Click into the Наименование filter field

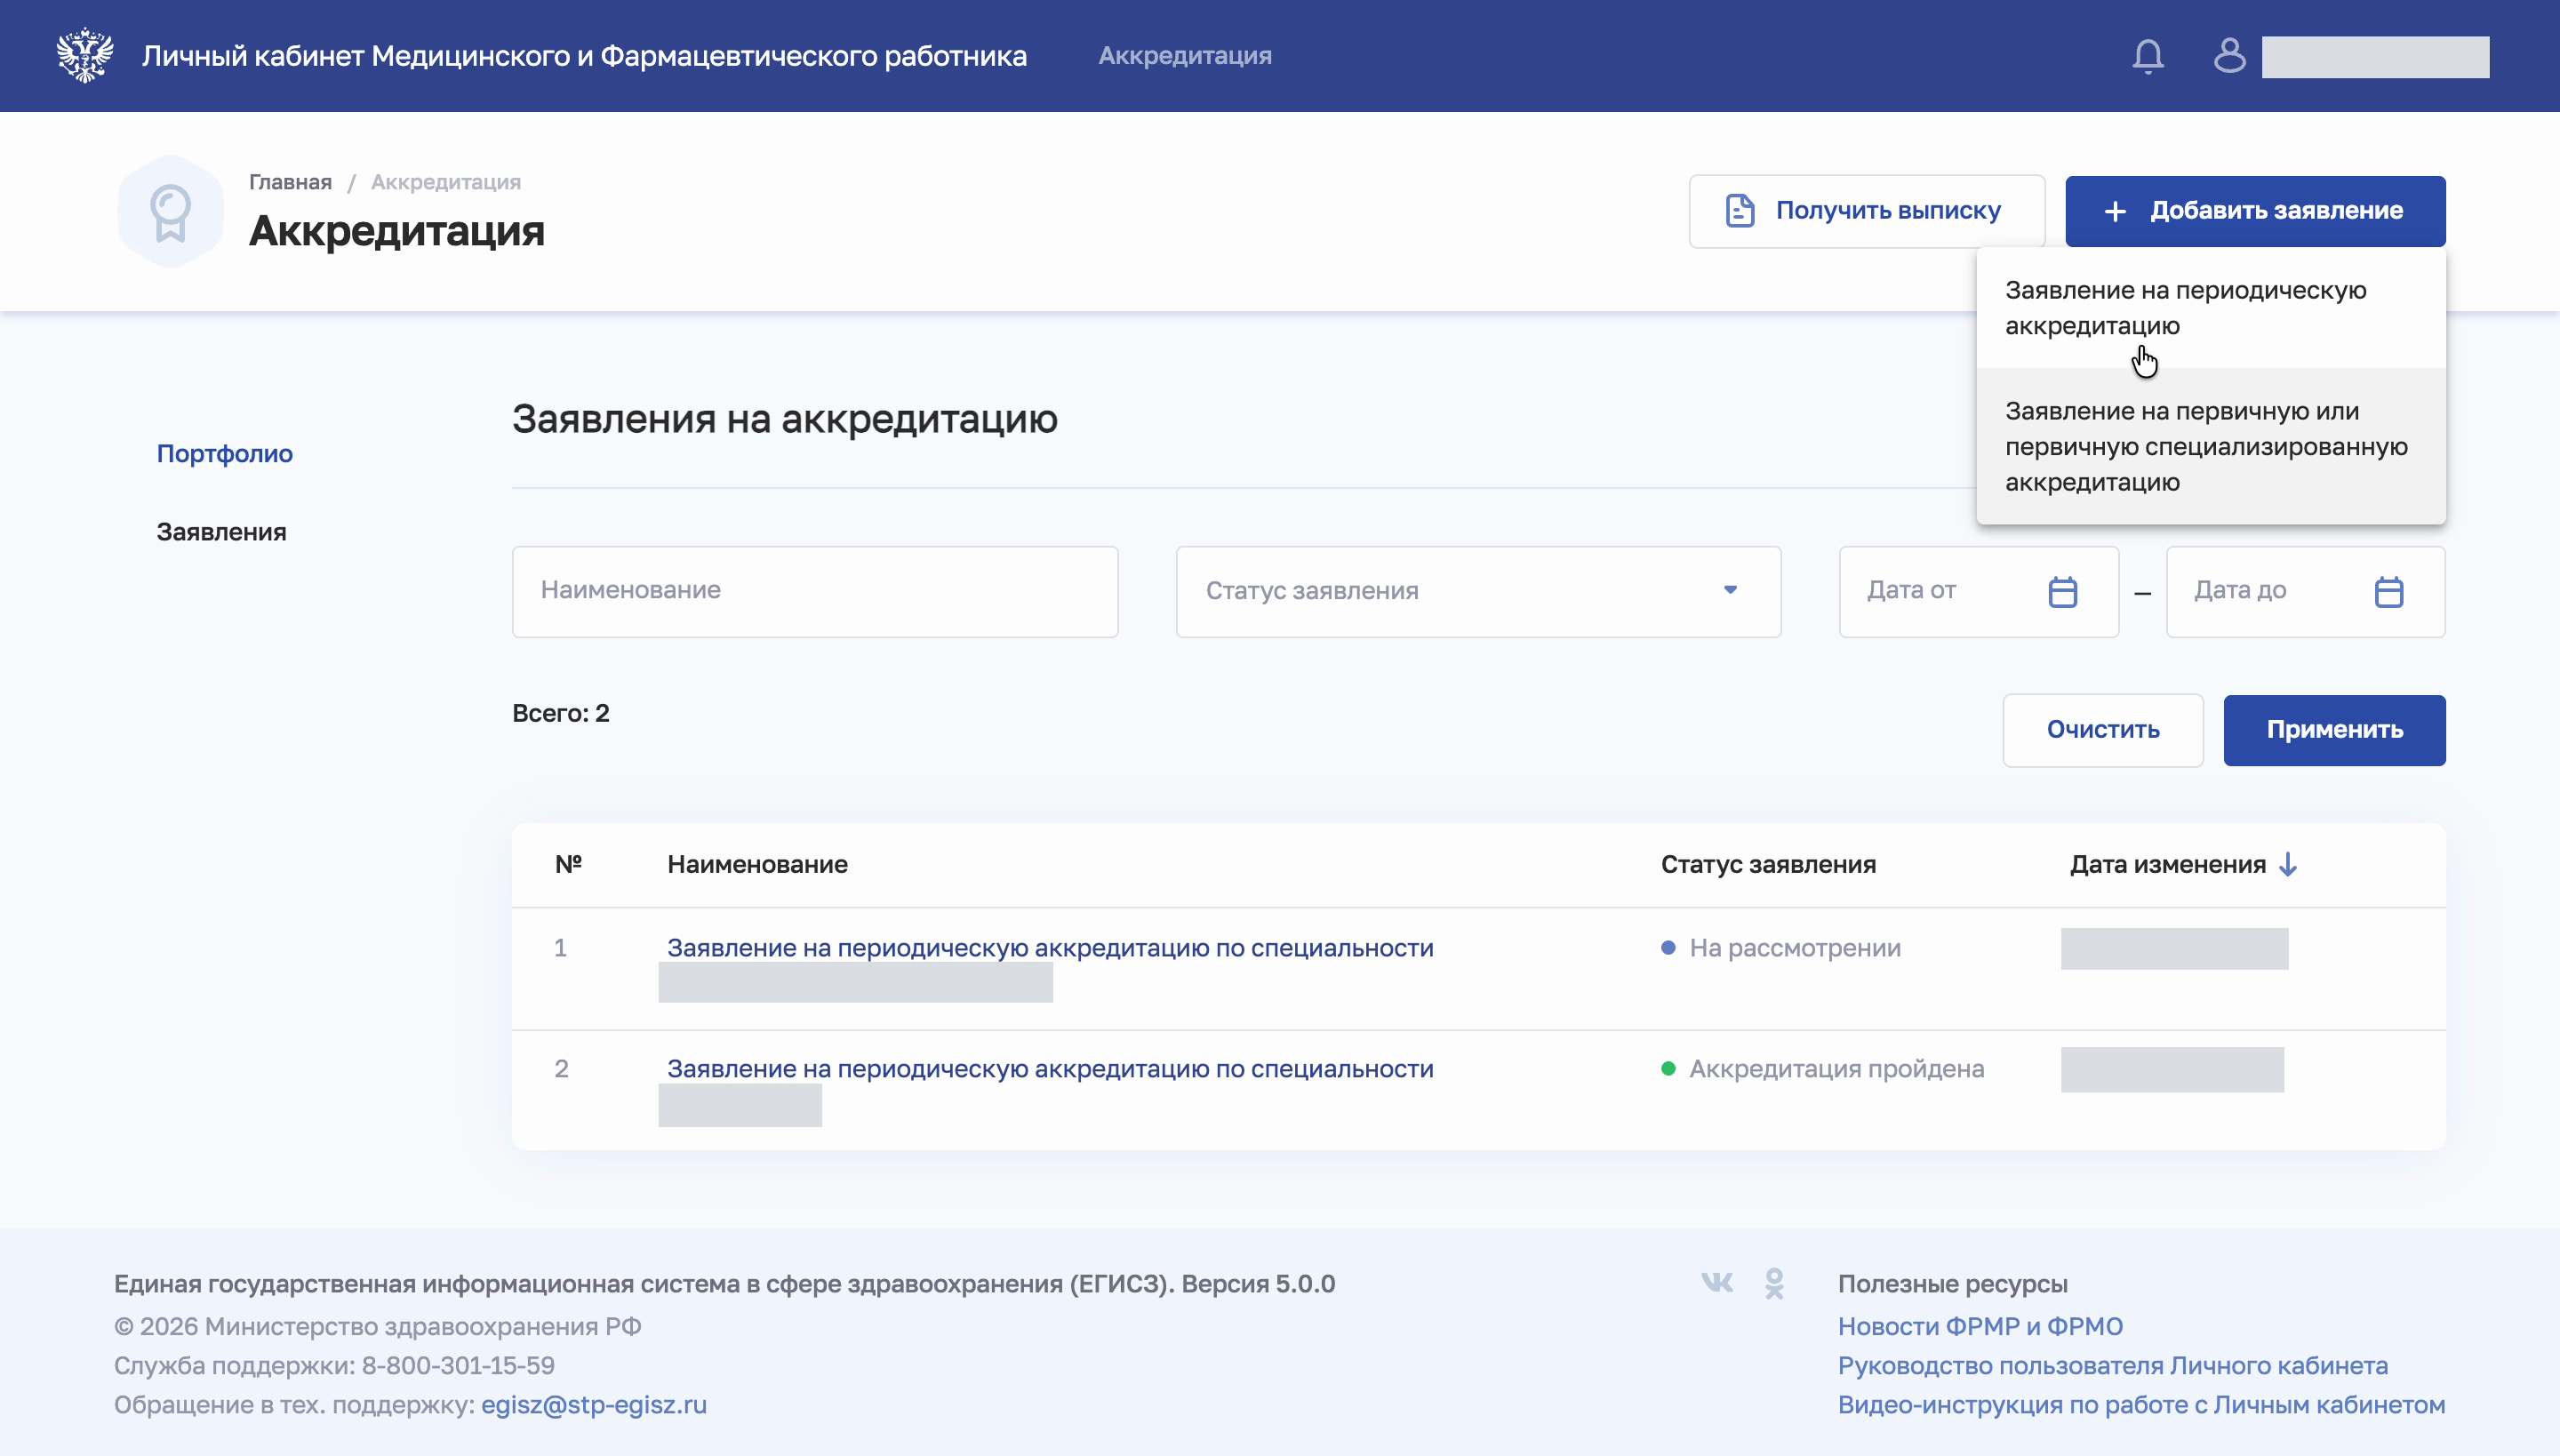(x=815, y=592)
